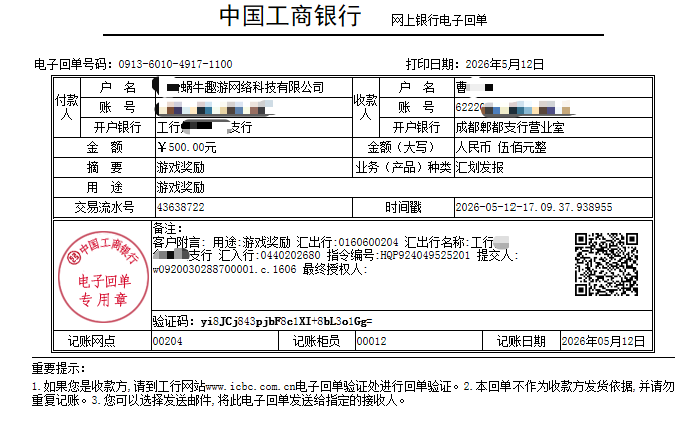Click the 网上银行电子回单 subtitle
The height and width of the screenshot is (426, 690).
(439, 20)
